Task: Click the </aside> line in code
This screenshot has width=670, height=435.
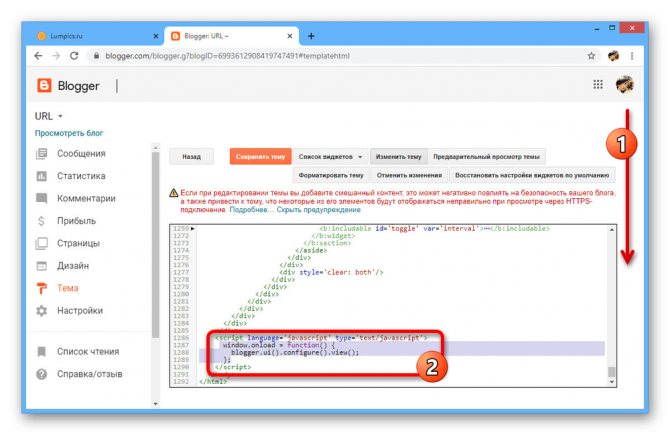Action: (x=311, y=250)
